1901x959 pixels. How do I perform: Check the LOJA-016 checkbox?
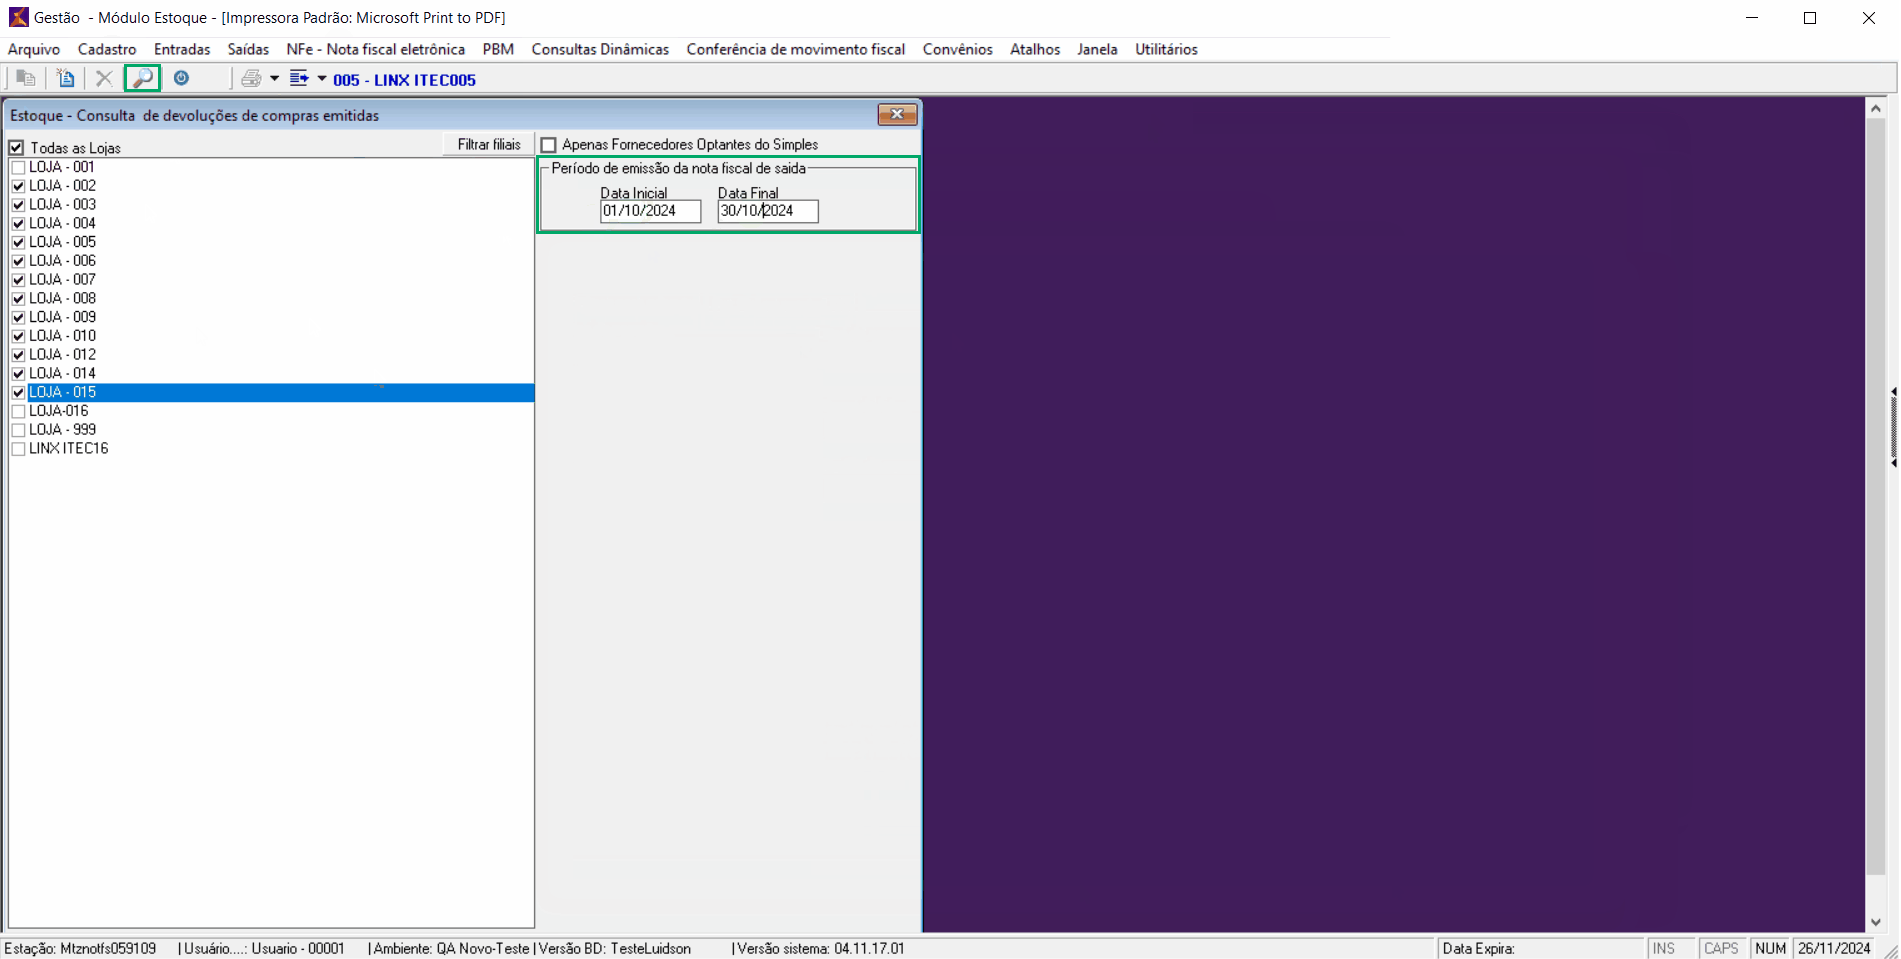point(18,411)
